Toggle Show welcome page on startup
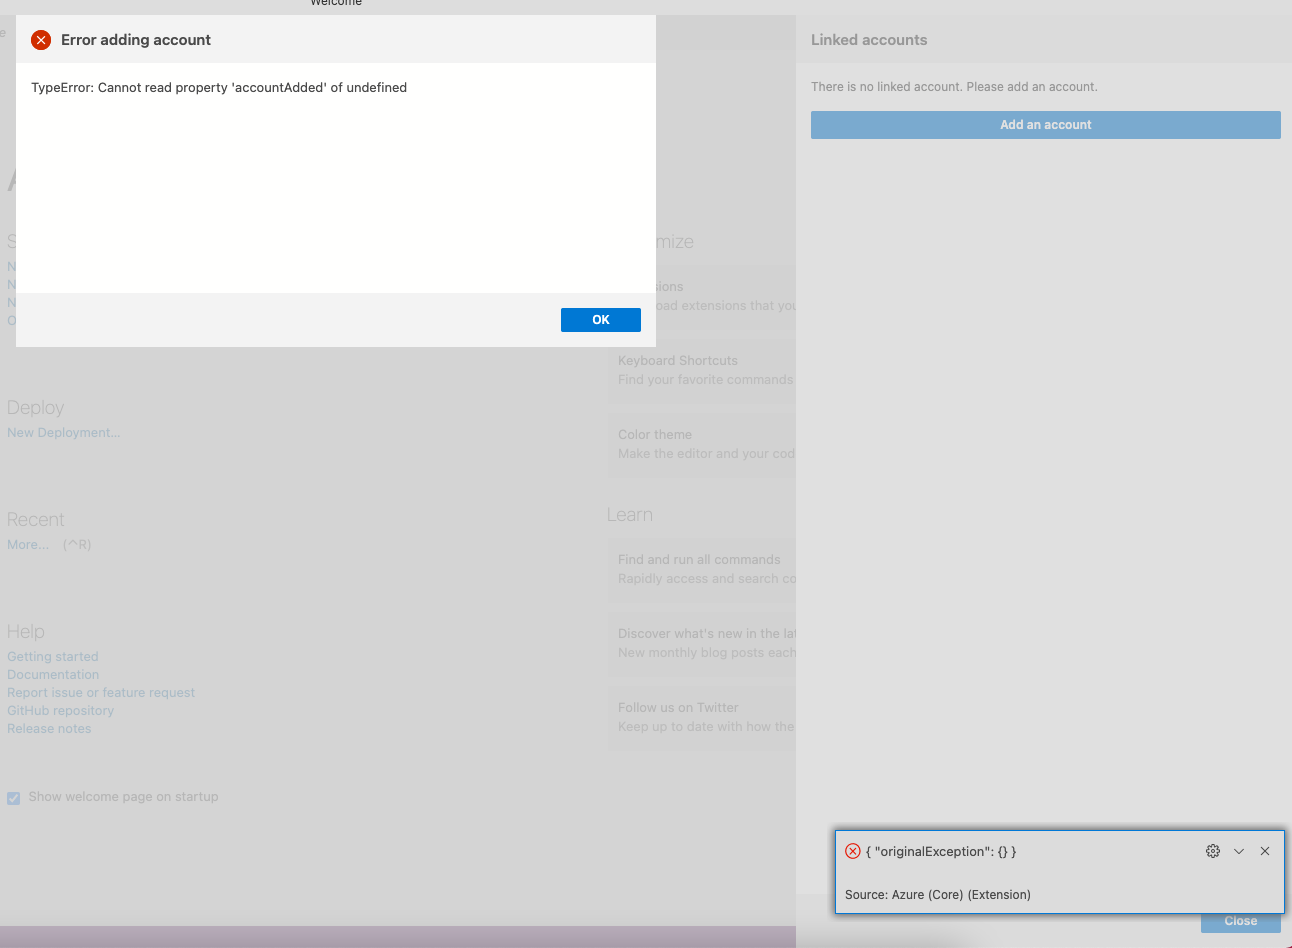 click(14, 798)
